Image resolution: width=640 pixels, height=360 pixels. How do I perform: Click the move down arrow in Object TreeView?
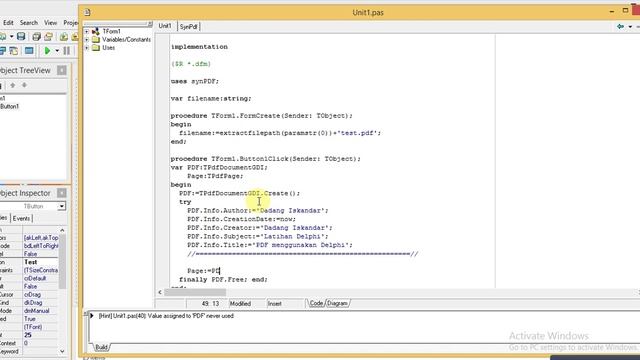pos(24,85)
